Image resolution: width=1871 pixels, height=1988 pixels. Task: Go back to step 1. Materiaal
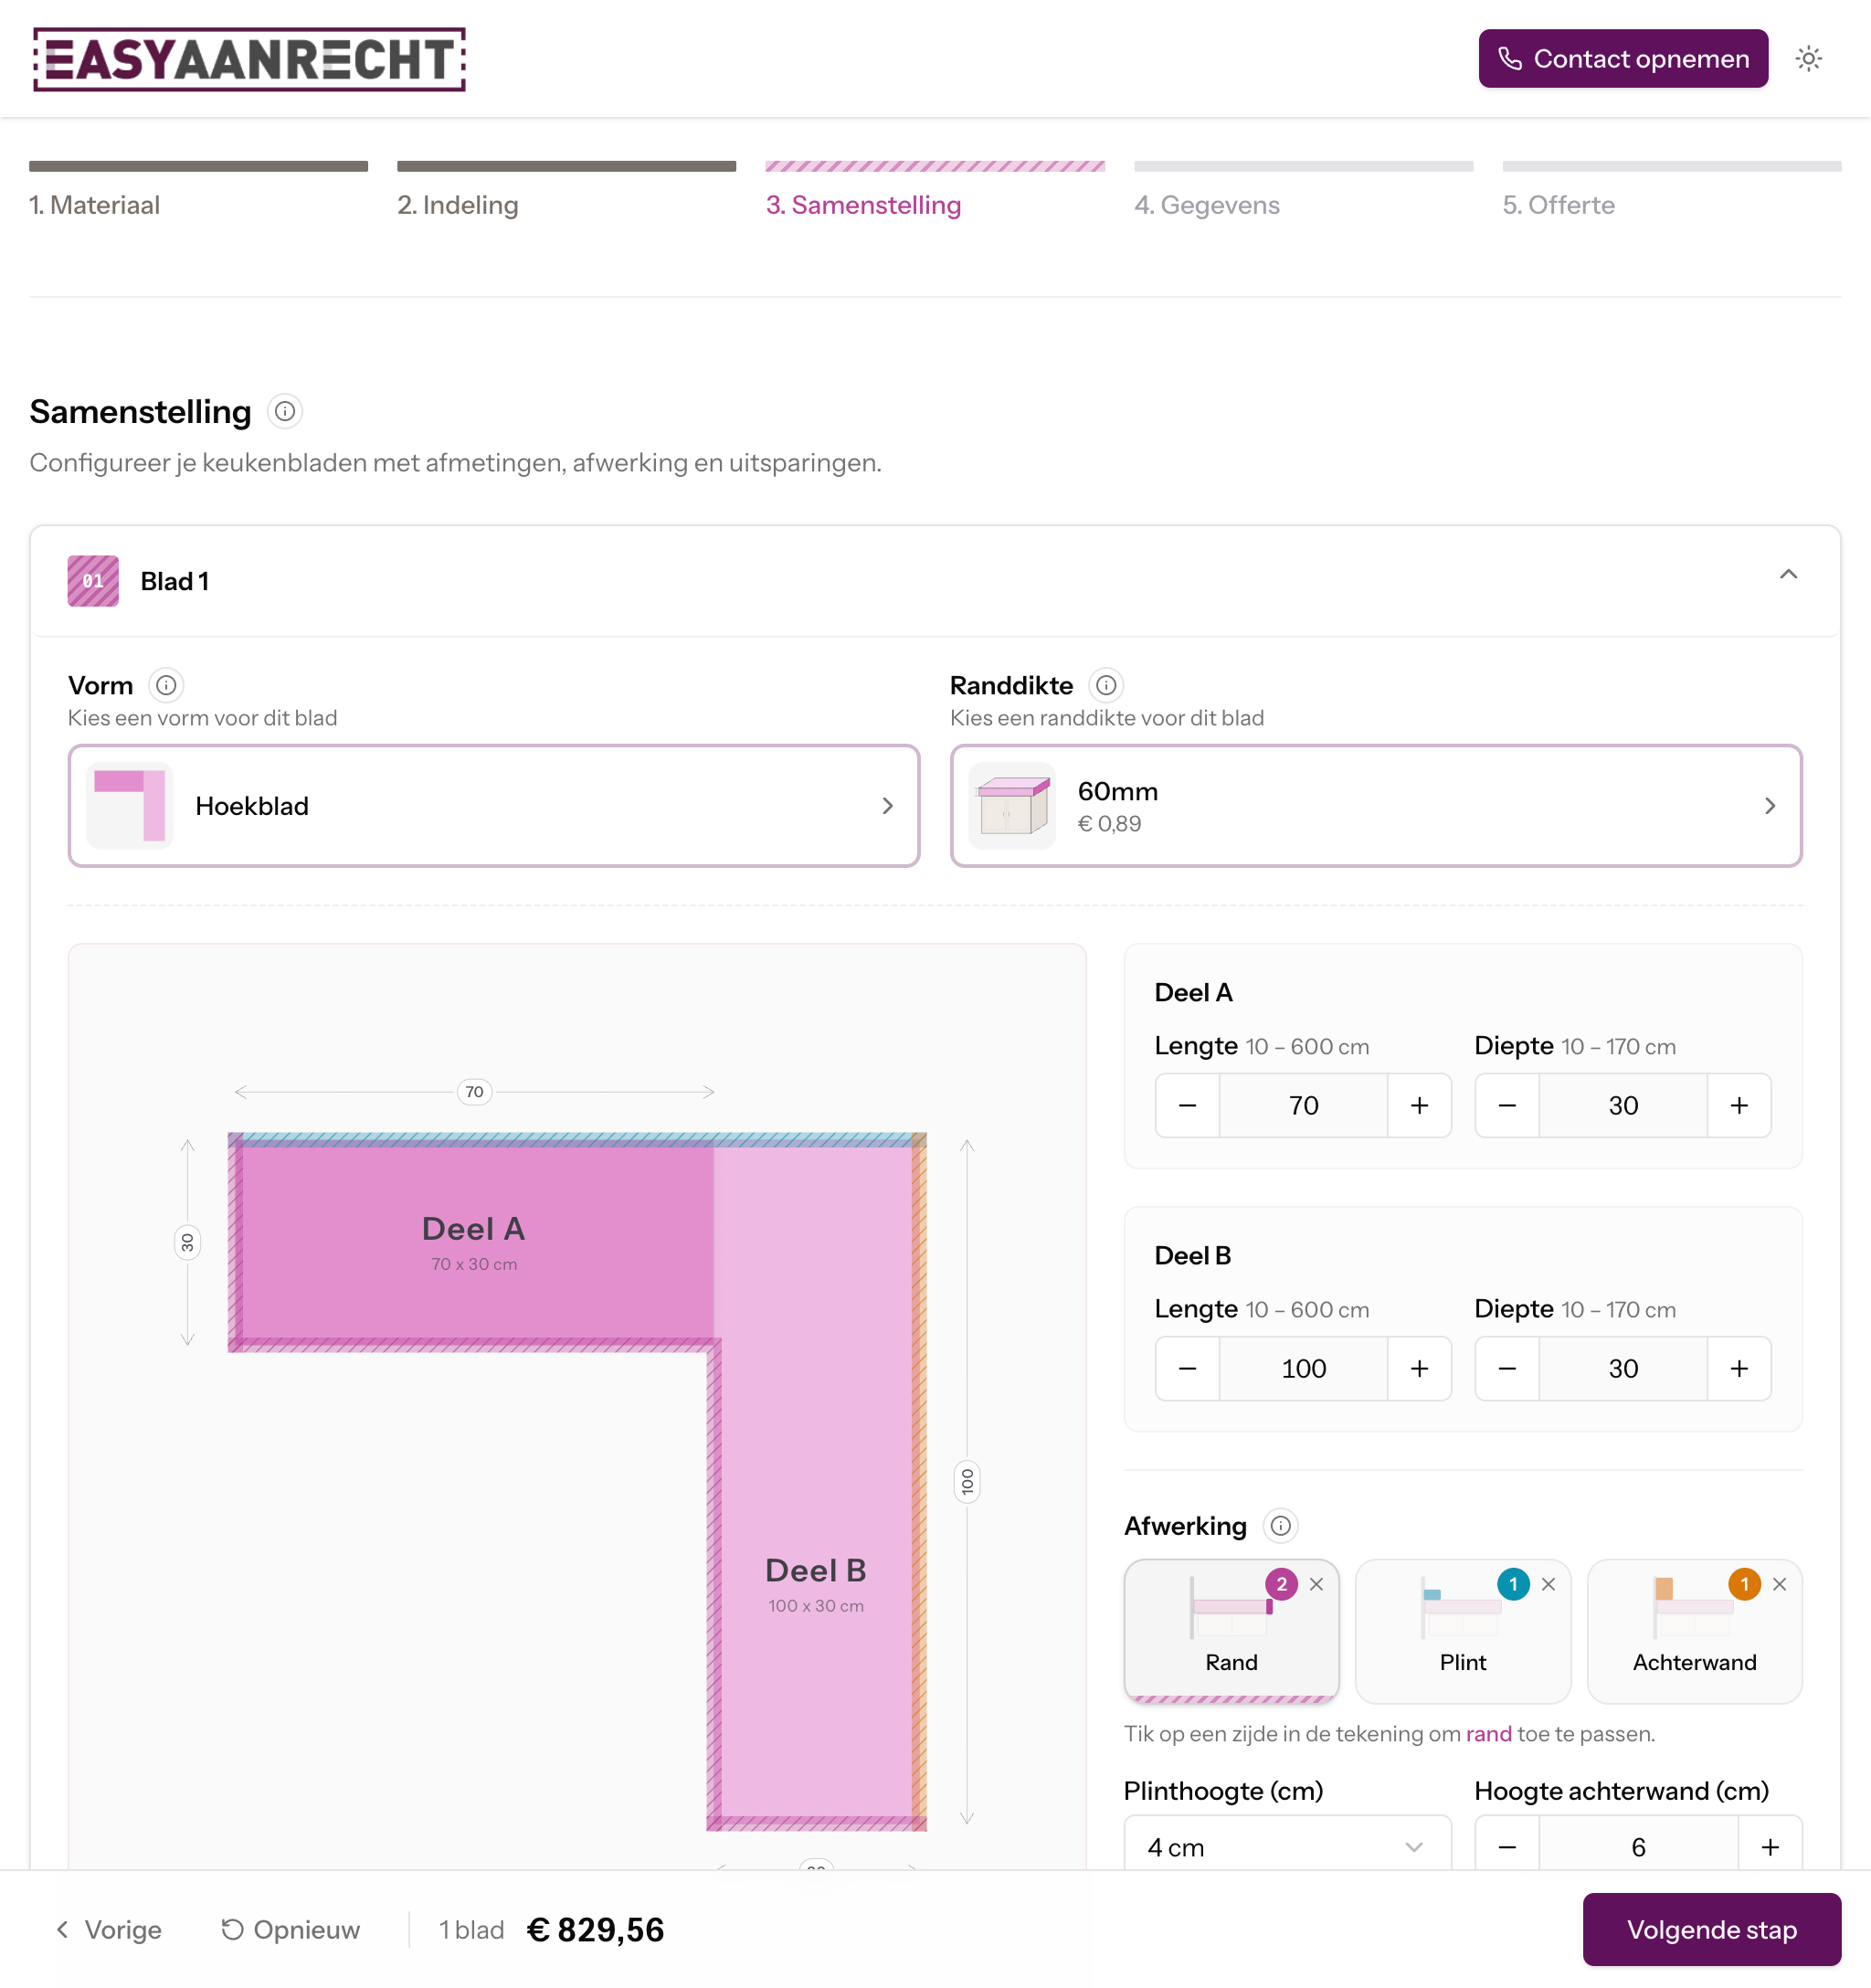(95, 204)
